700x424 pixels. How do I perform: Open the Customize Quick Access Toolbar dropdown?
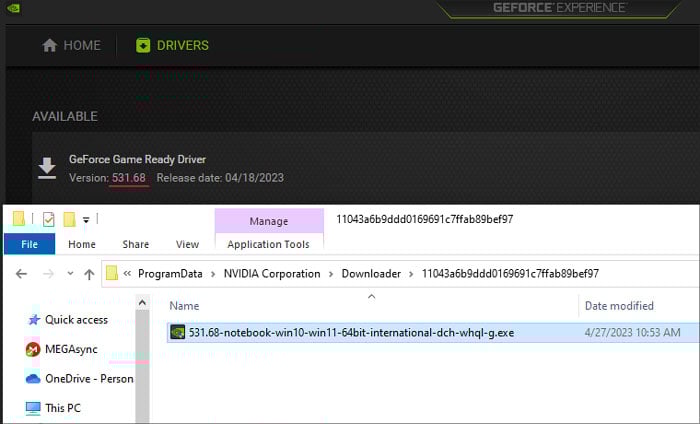[x=86, y=220]
